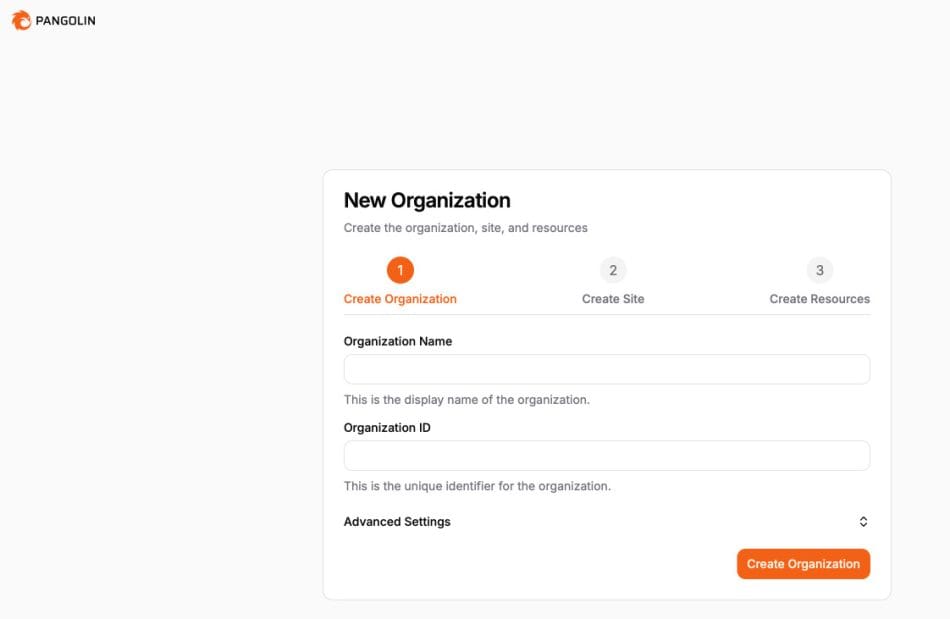The height and width of the screenshot is (619, 950).
Task: Click the numbered badge above Create Resources
Action: [x=819, y=269]
